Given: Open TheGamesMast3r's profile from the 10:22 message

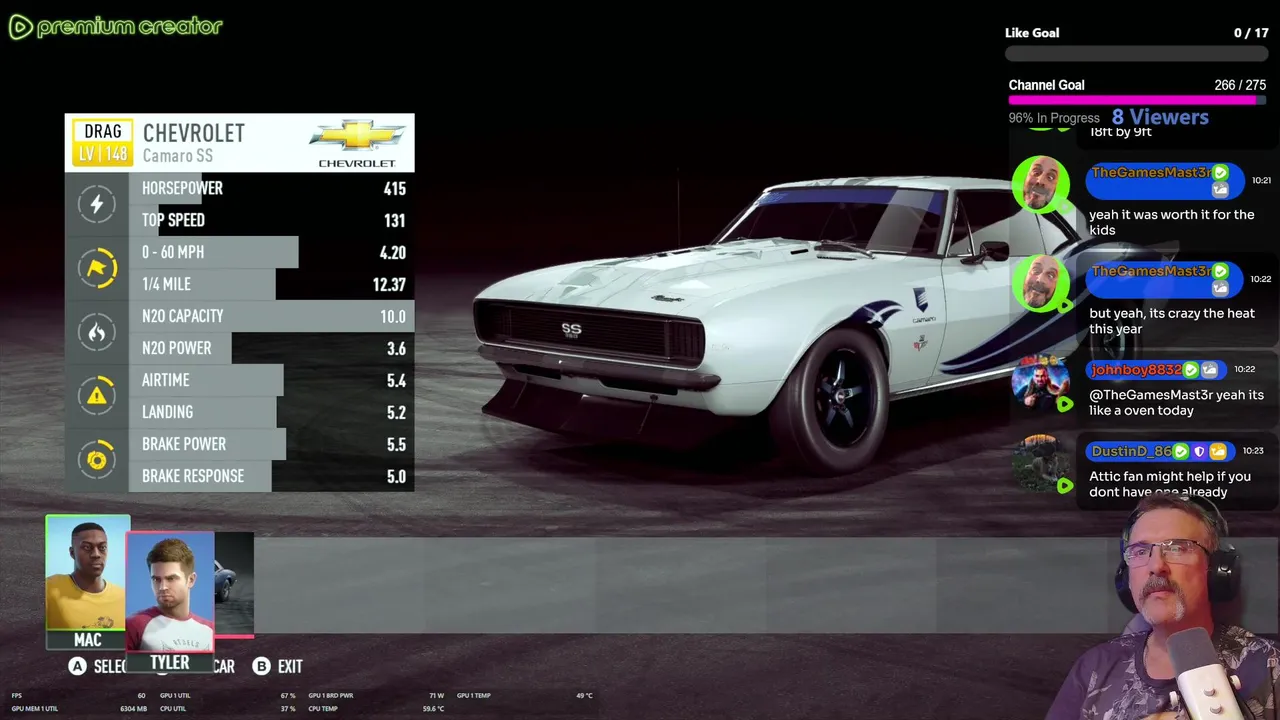Looking at the screenshot, I should [1152, 271].
